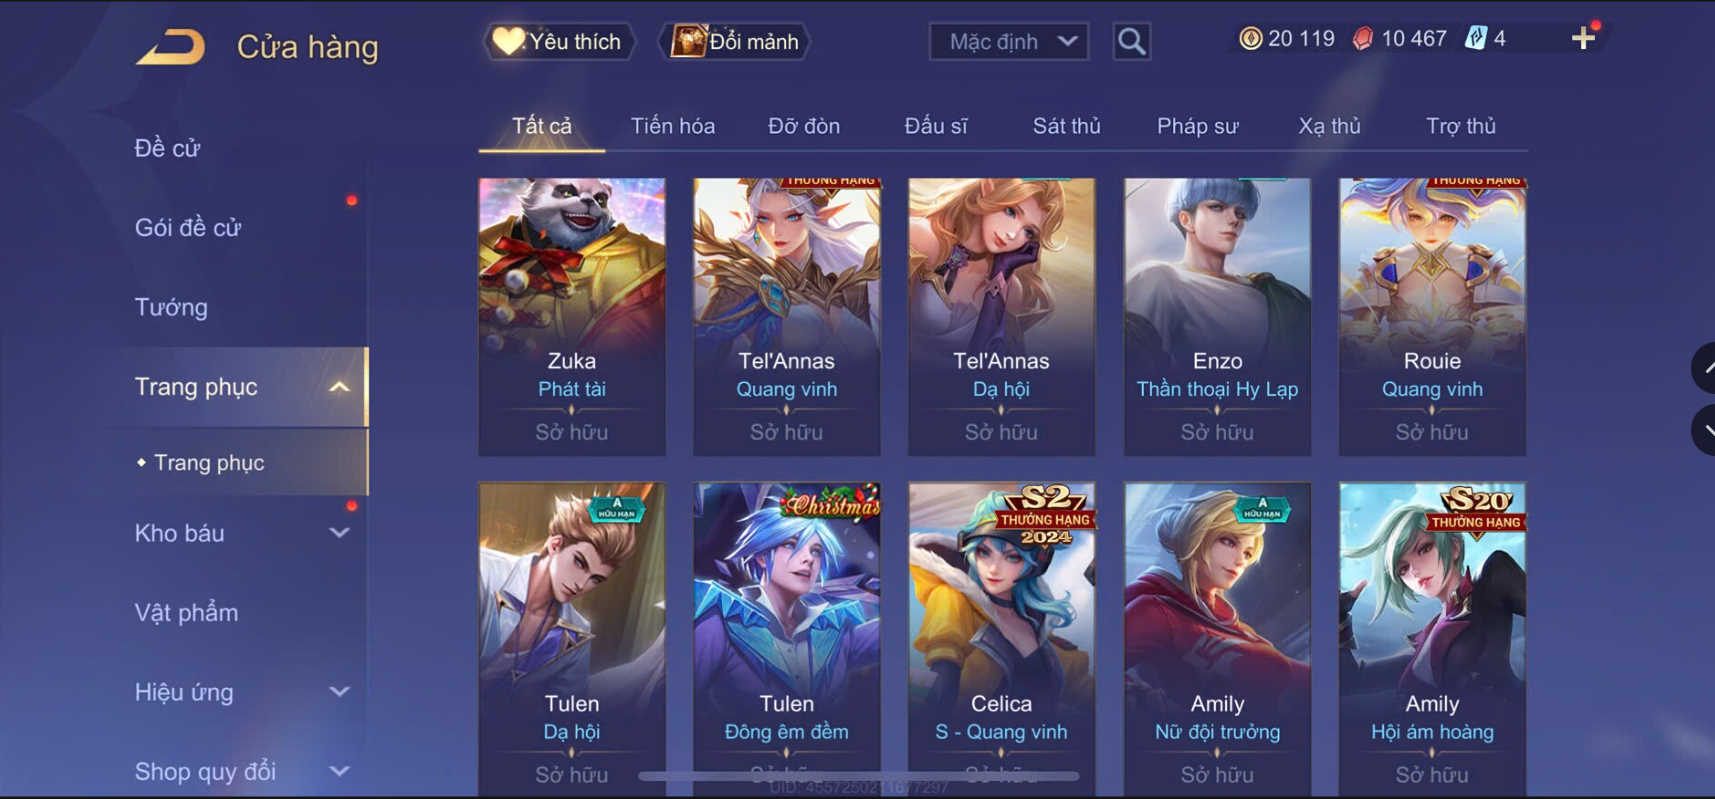Tap the plus icon to add currency
The width and height of the screenshot is (1715, 799).
tap(1583, 38)
